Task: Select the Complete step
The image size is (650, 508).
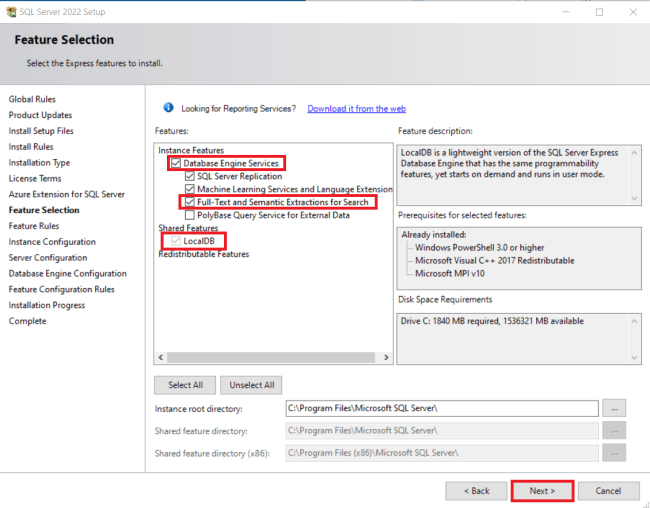Action: (27, 321)
